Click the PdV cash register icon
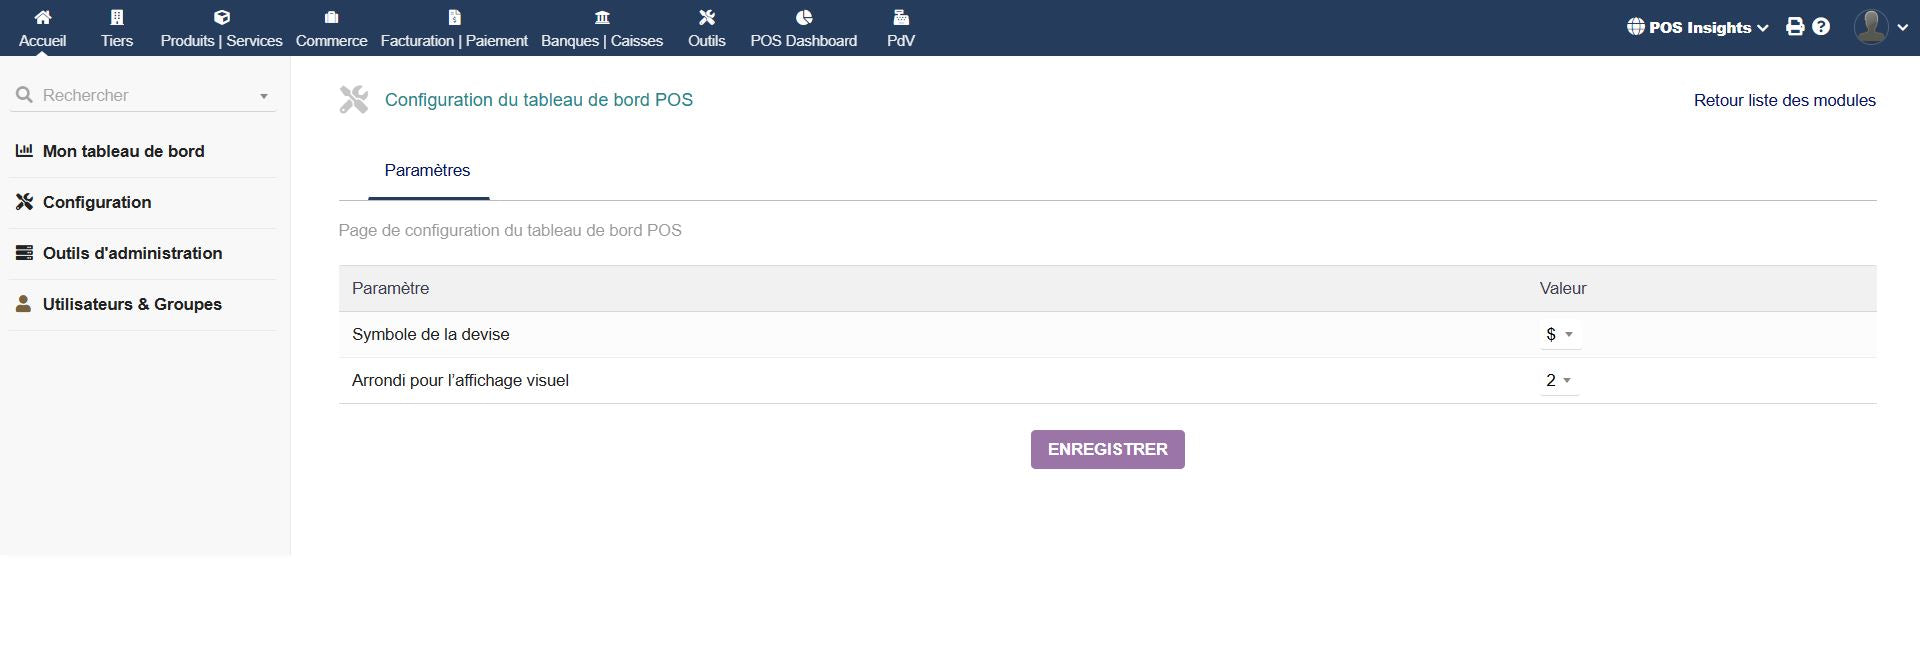This screenshot has width=1920, height=663. 900,17
